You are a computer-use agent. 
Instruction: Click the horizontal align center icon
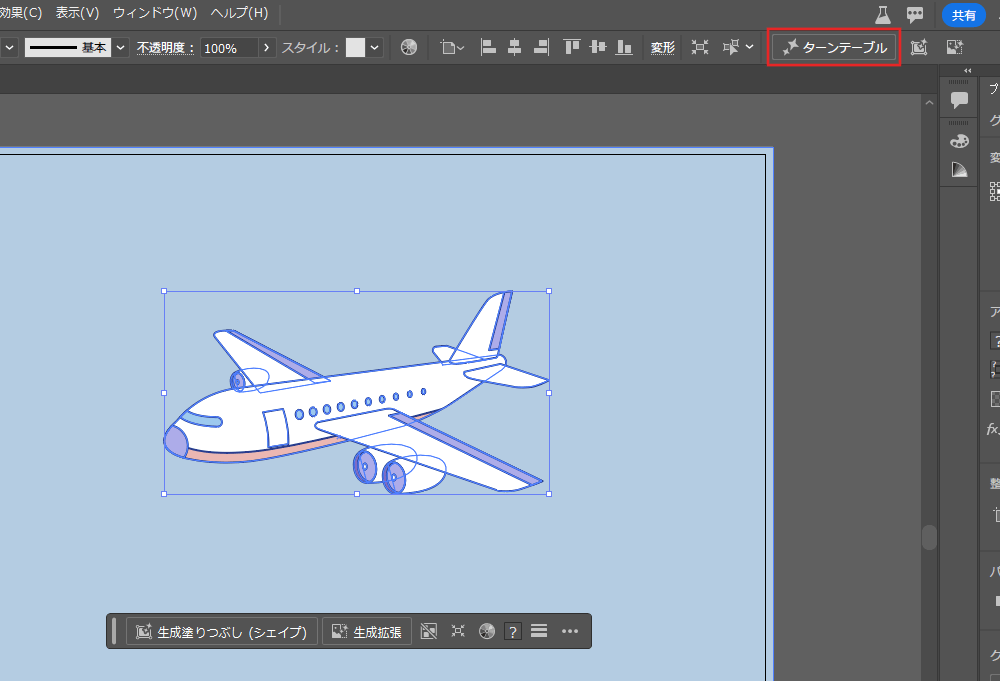click(515, 47)
